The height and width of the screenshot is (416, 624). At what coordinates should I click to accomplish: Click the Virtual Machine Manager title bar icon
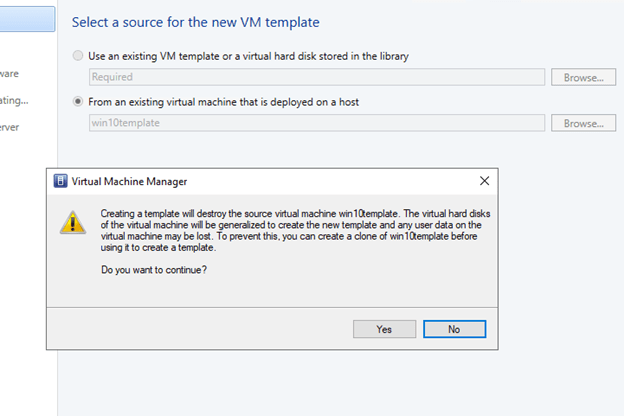[60, 182]
